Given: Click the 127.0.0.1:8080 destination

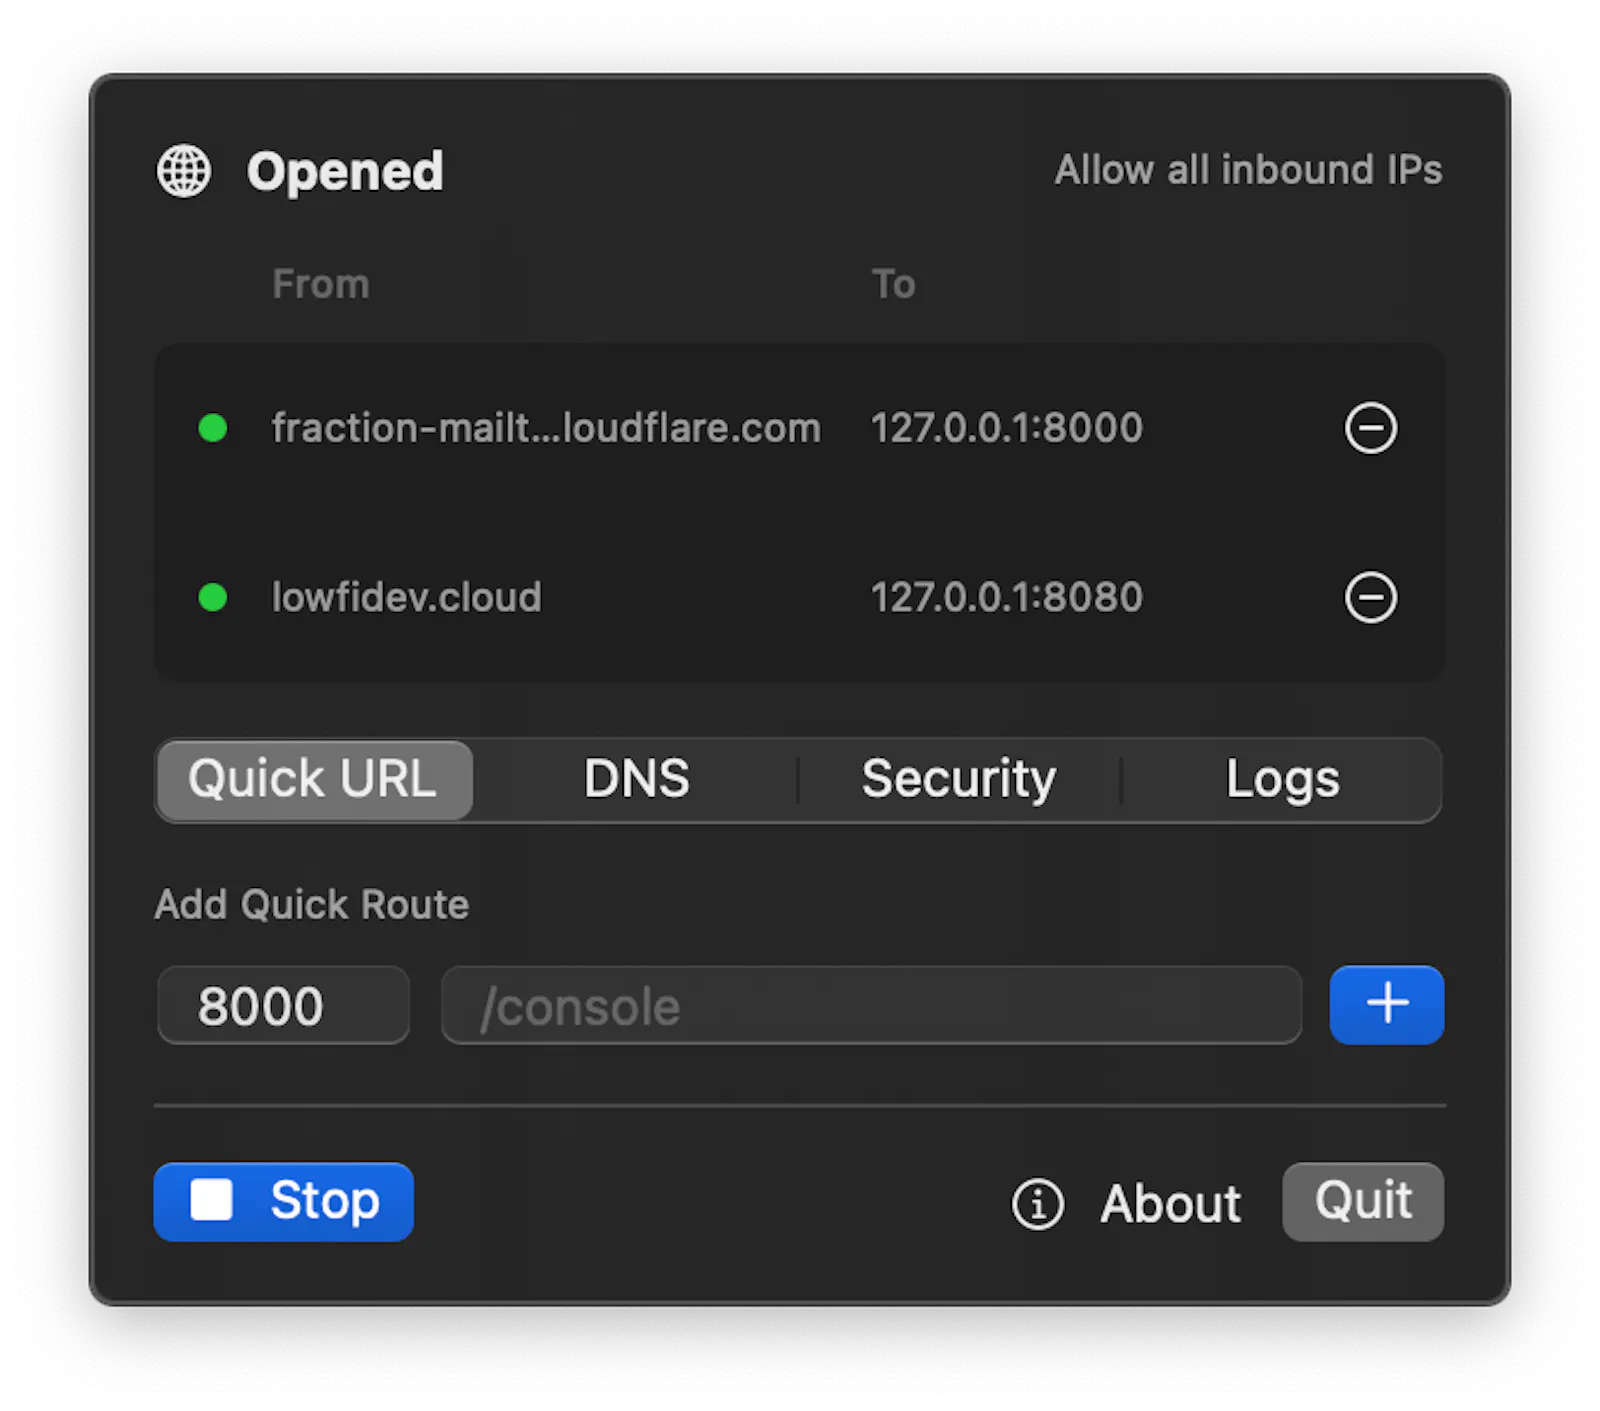Looking at the screenshot, I should click(x=1006, y=598).
